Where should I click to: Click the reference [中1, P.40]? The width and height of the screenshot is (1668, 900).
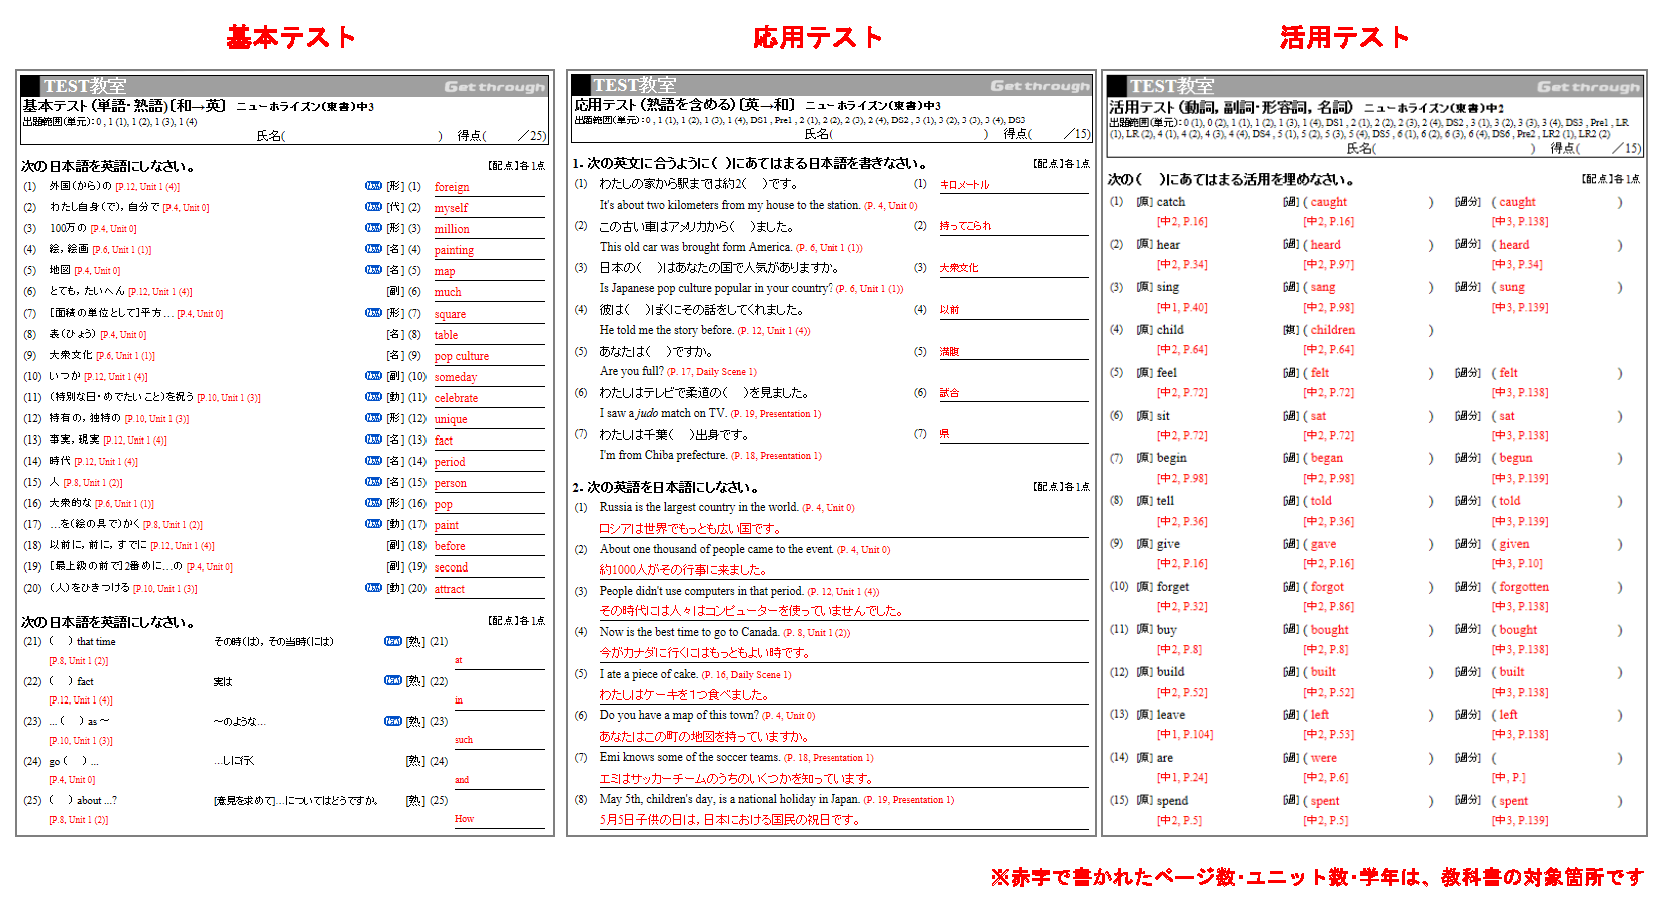point(1182,307)
